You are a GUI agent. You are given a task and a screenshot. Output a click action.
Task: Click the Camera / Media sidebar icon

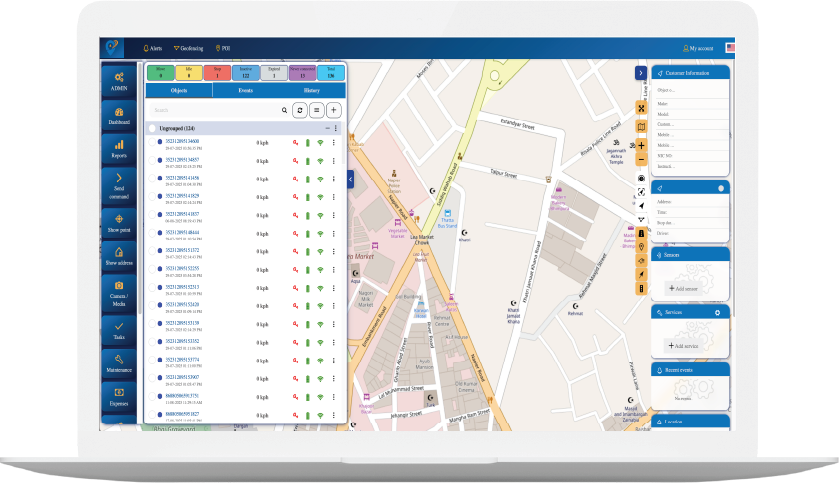click(119, 291)
